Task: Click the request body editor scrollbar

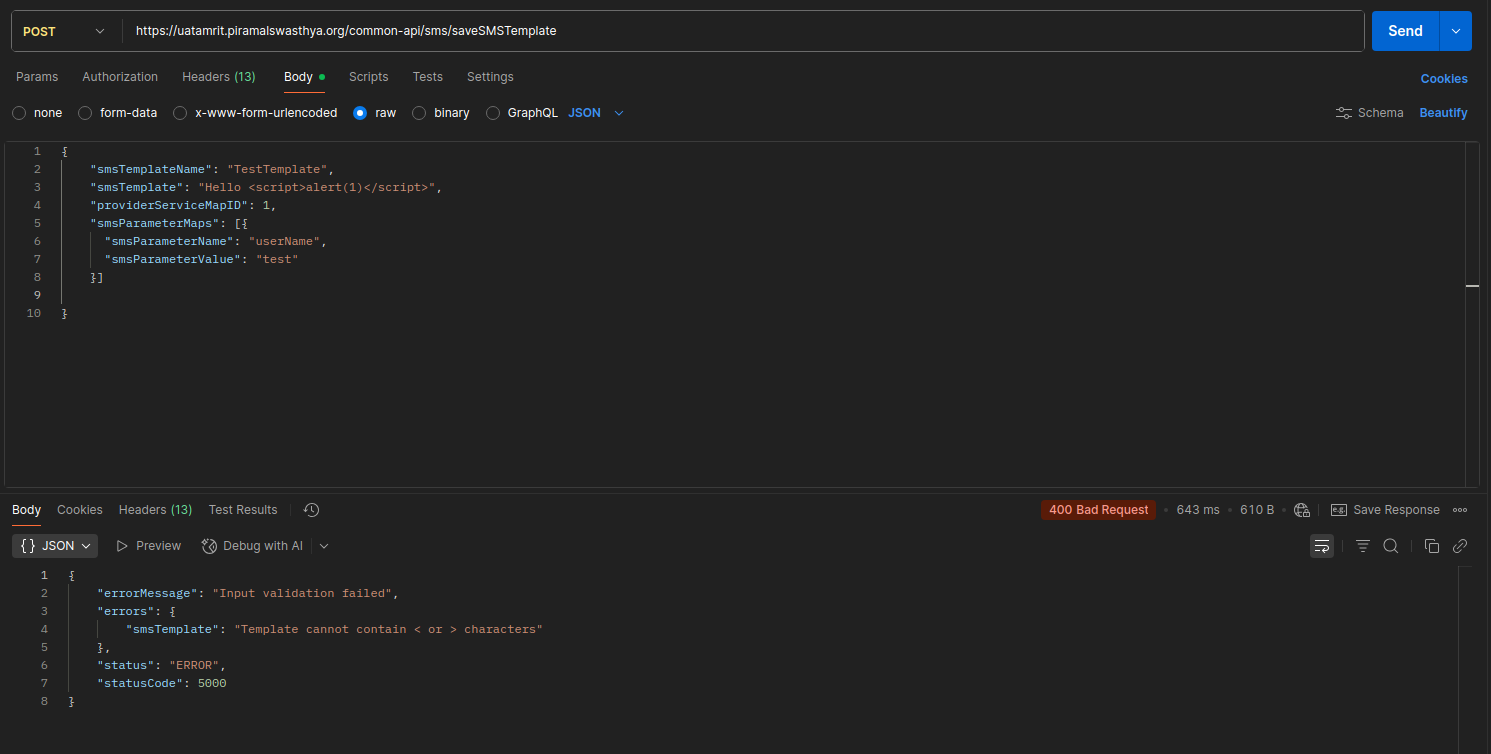Action: [x=1471, y=286]
